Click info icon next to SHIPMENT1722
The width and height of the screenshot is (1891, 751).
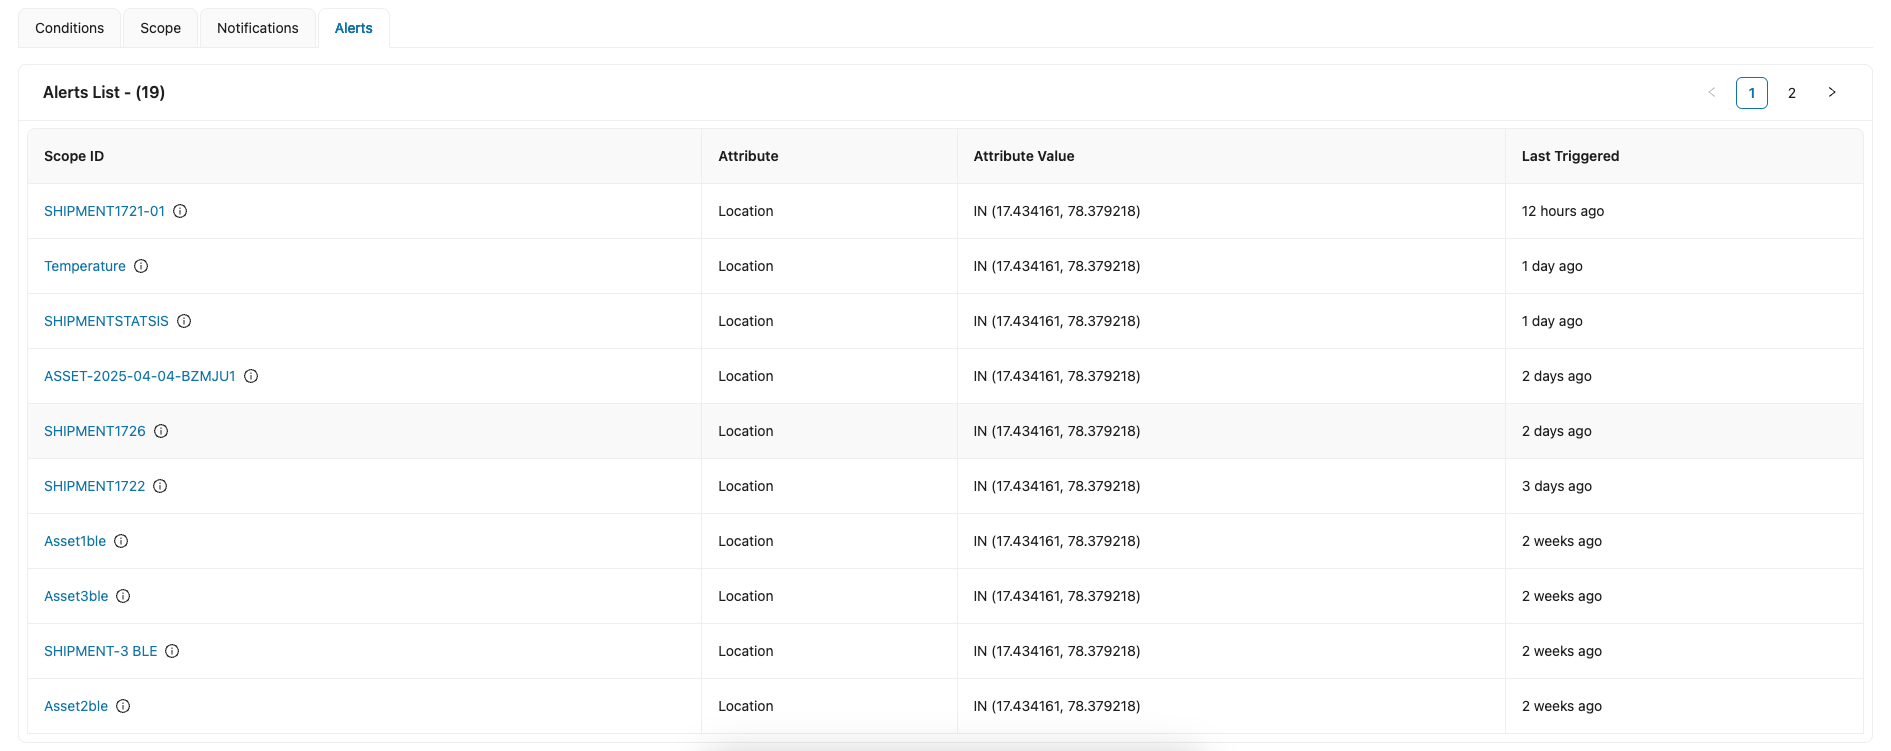pos(160,486)
